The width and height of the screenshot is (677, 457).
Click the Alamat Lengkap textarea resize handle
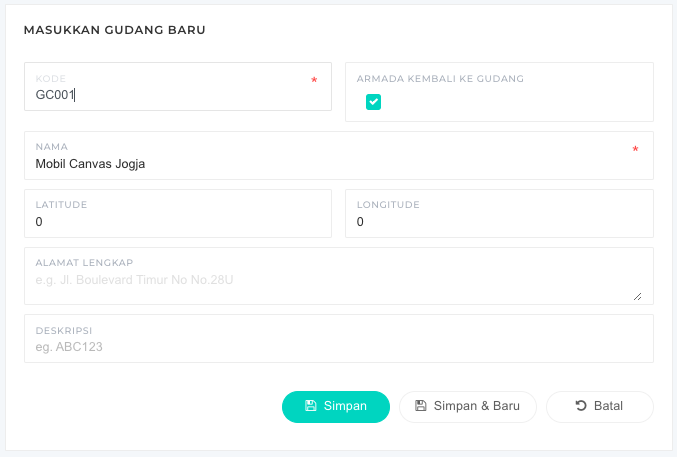point(637,296)
